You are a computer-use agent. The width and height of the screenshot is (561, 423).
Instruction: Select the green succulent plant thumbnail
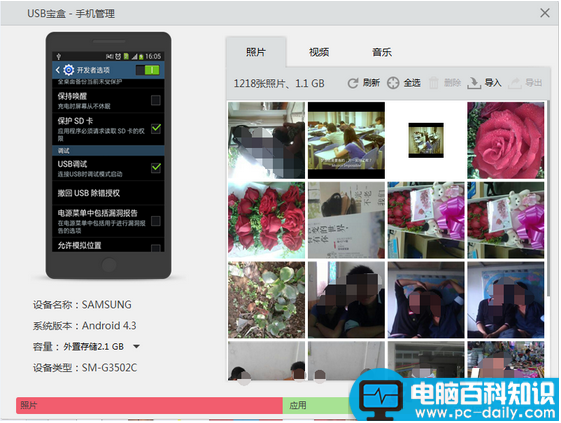267,300
